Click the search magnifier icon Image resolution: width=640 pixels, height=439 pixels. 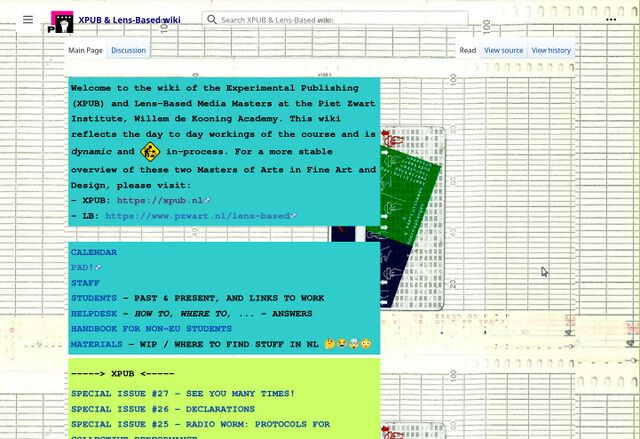click(211, 19)
